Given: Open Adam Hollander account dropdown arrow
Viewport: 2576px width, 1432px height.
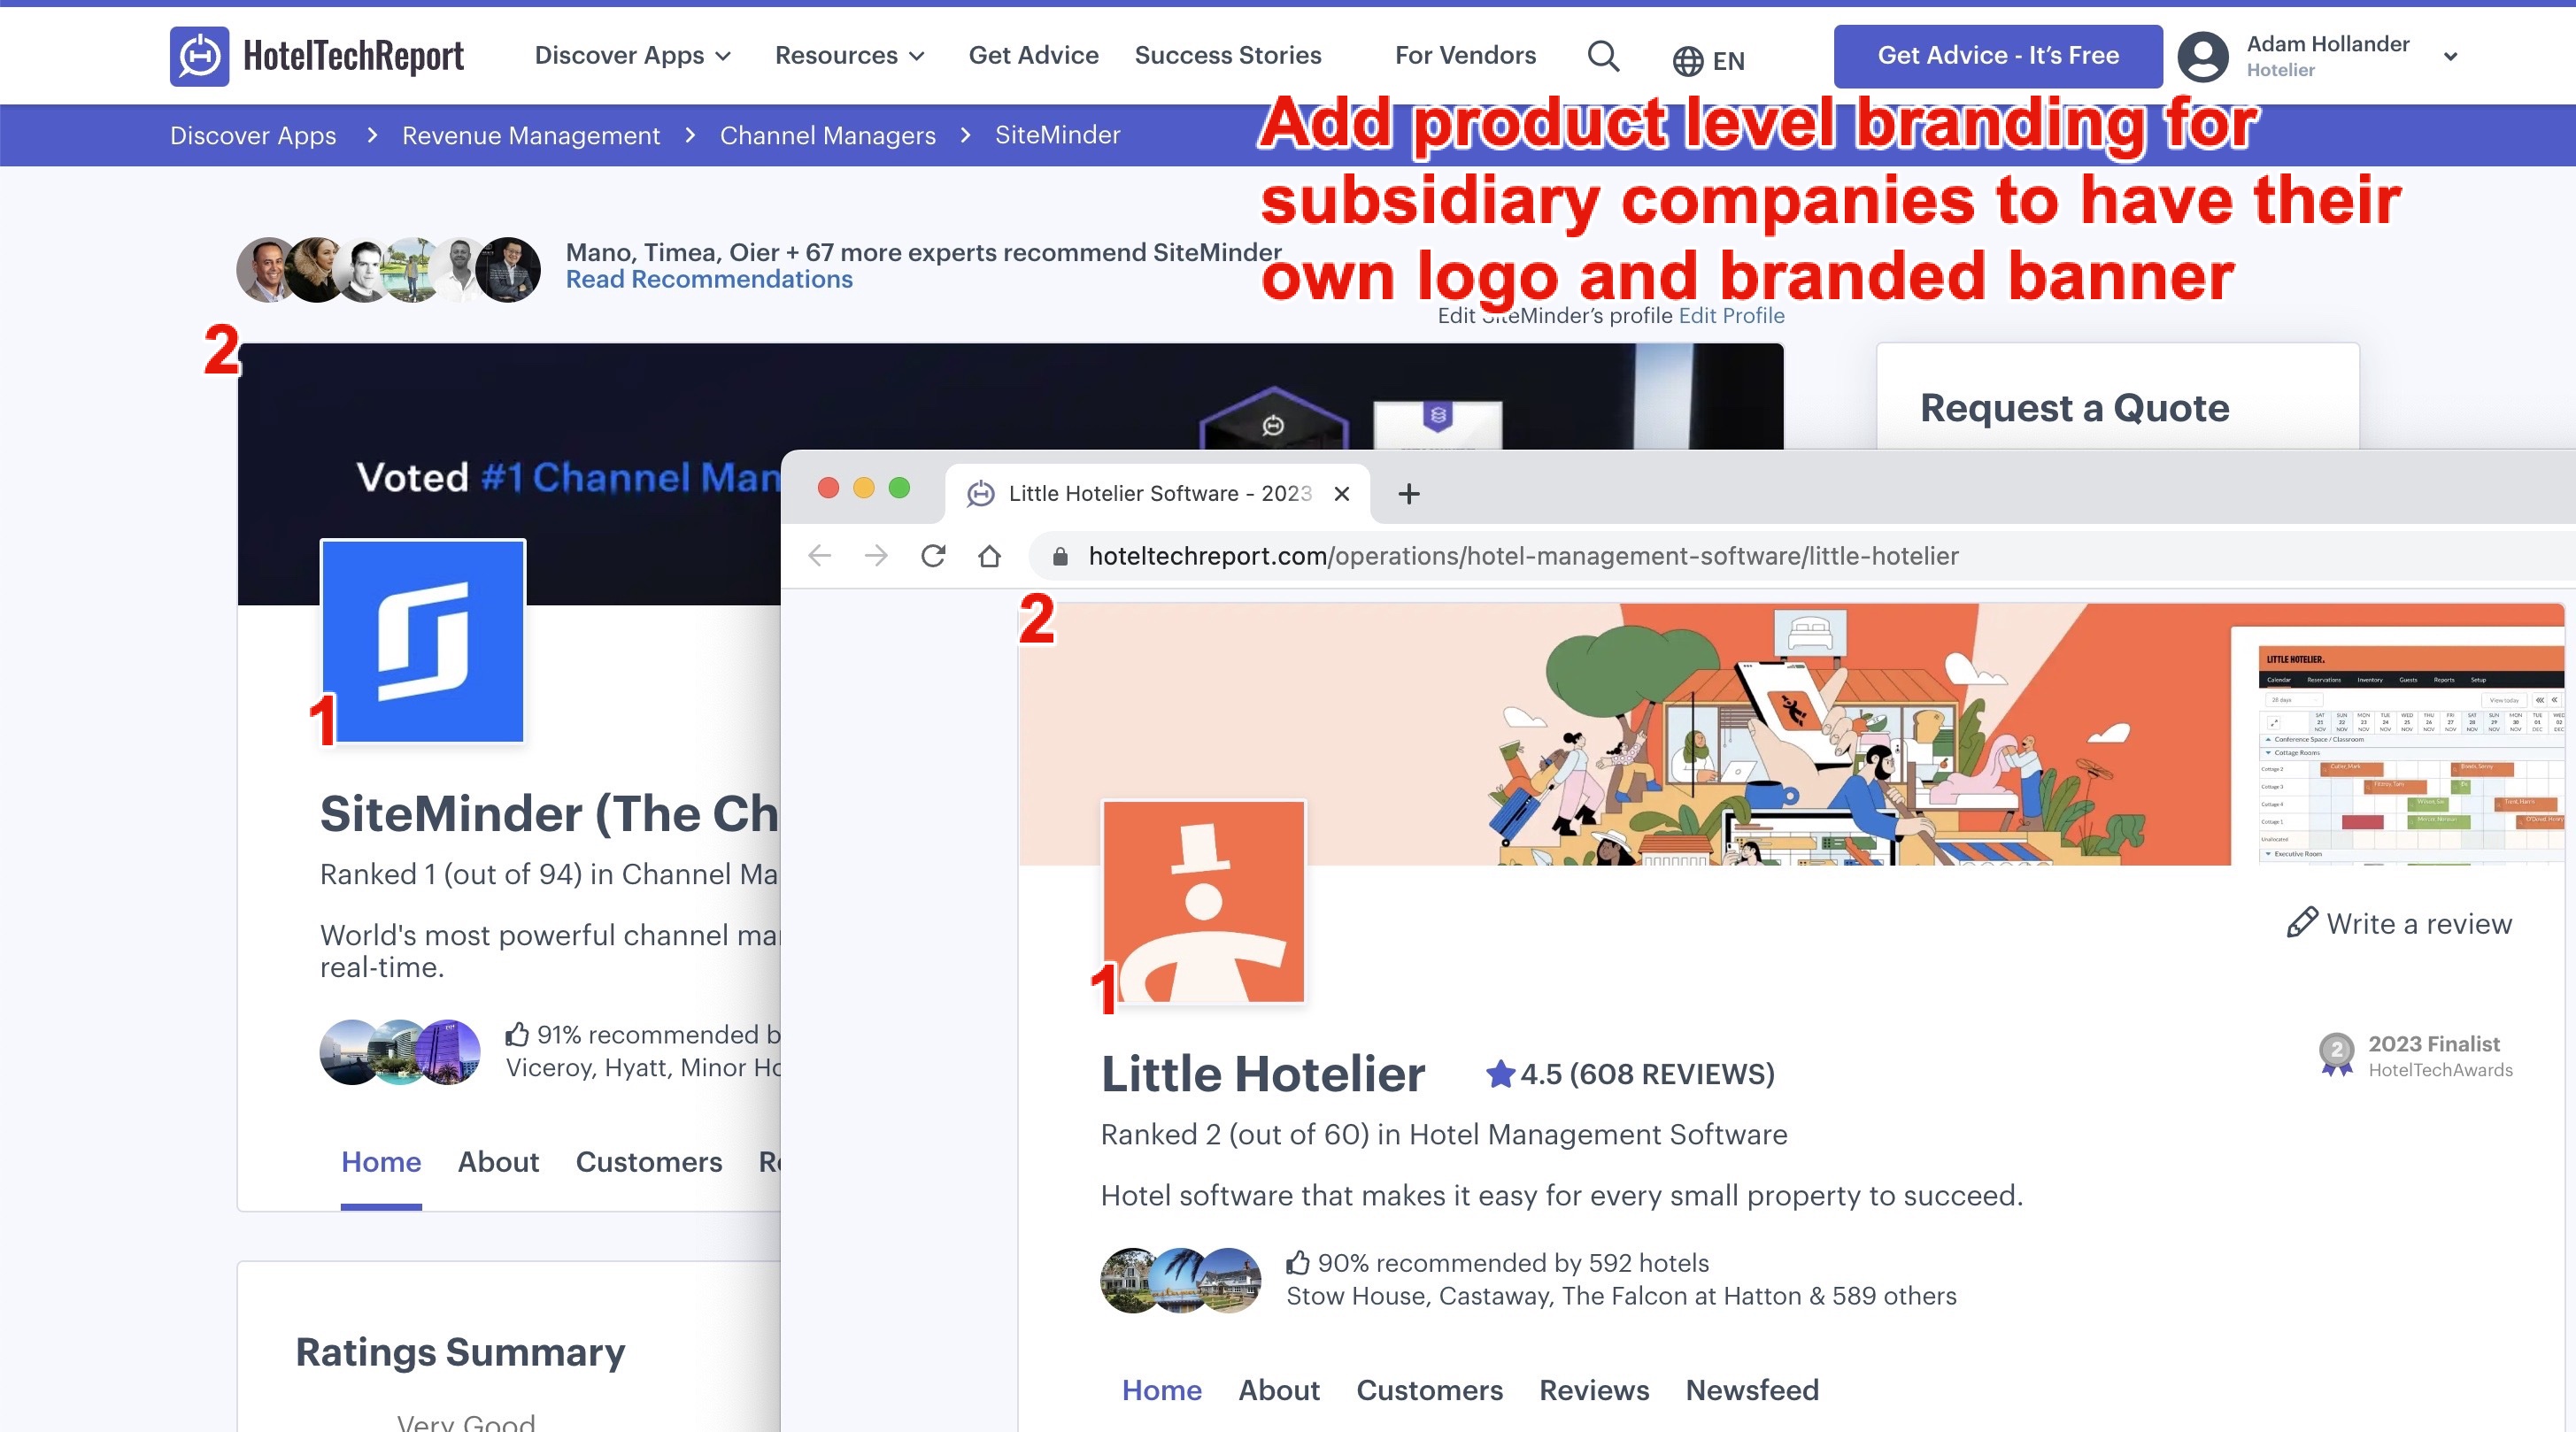Looking at the screenshot, I should [2450, 57].
